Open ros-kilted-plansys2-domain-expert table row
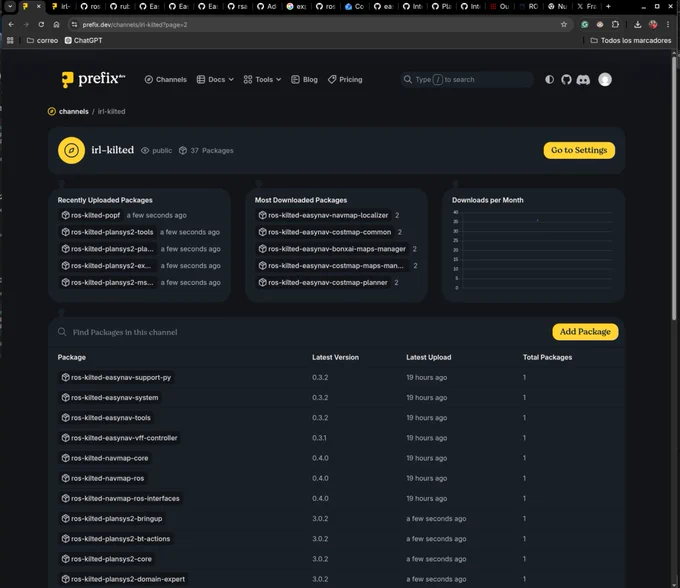The image size is (680, 588). [336, 579]
